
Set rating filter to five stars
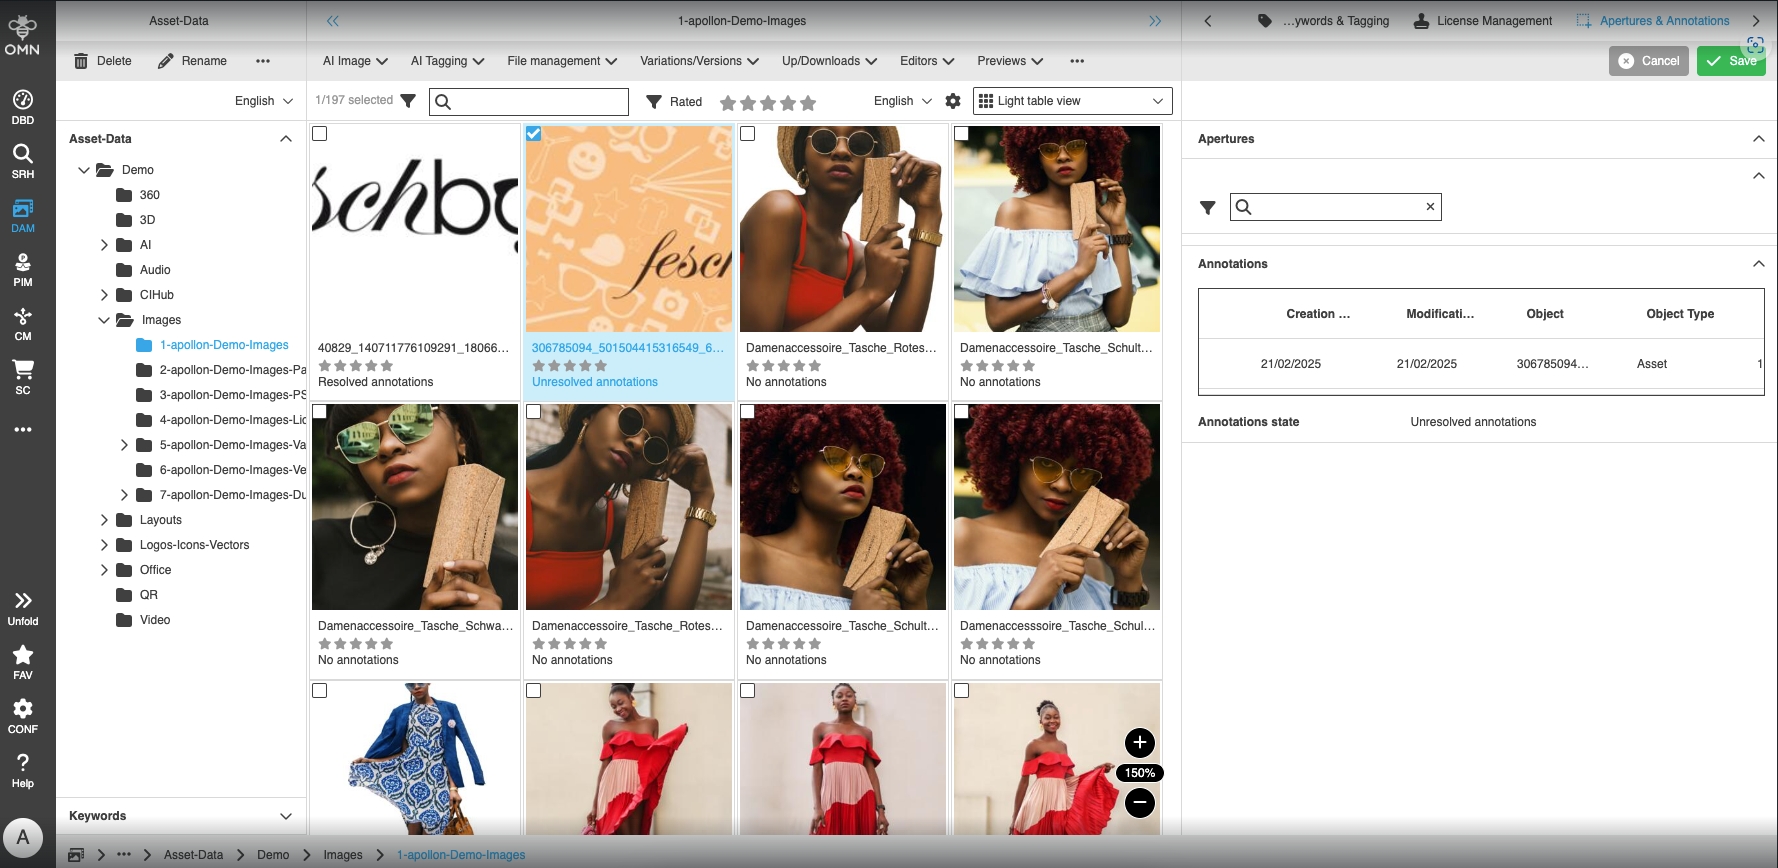point(808,103)
